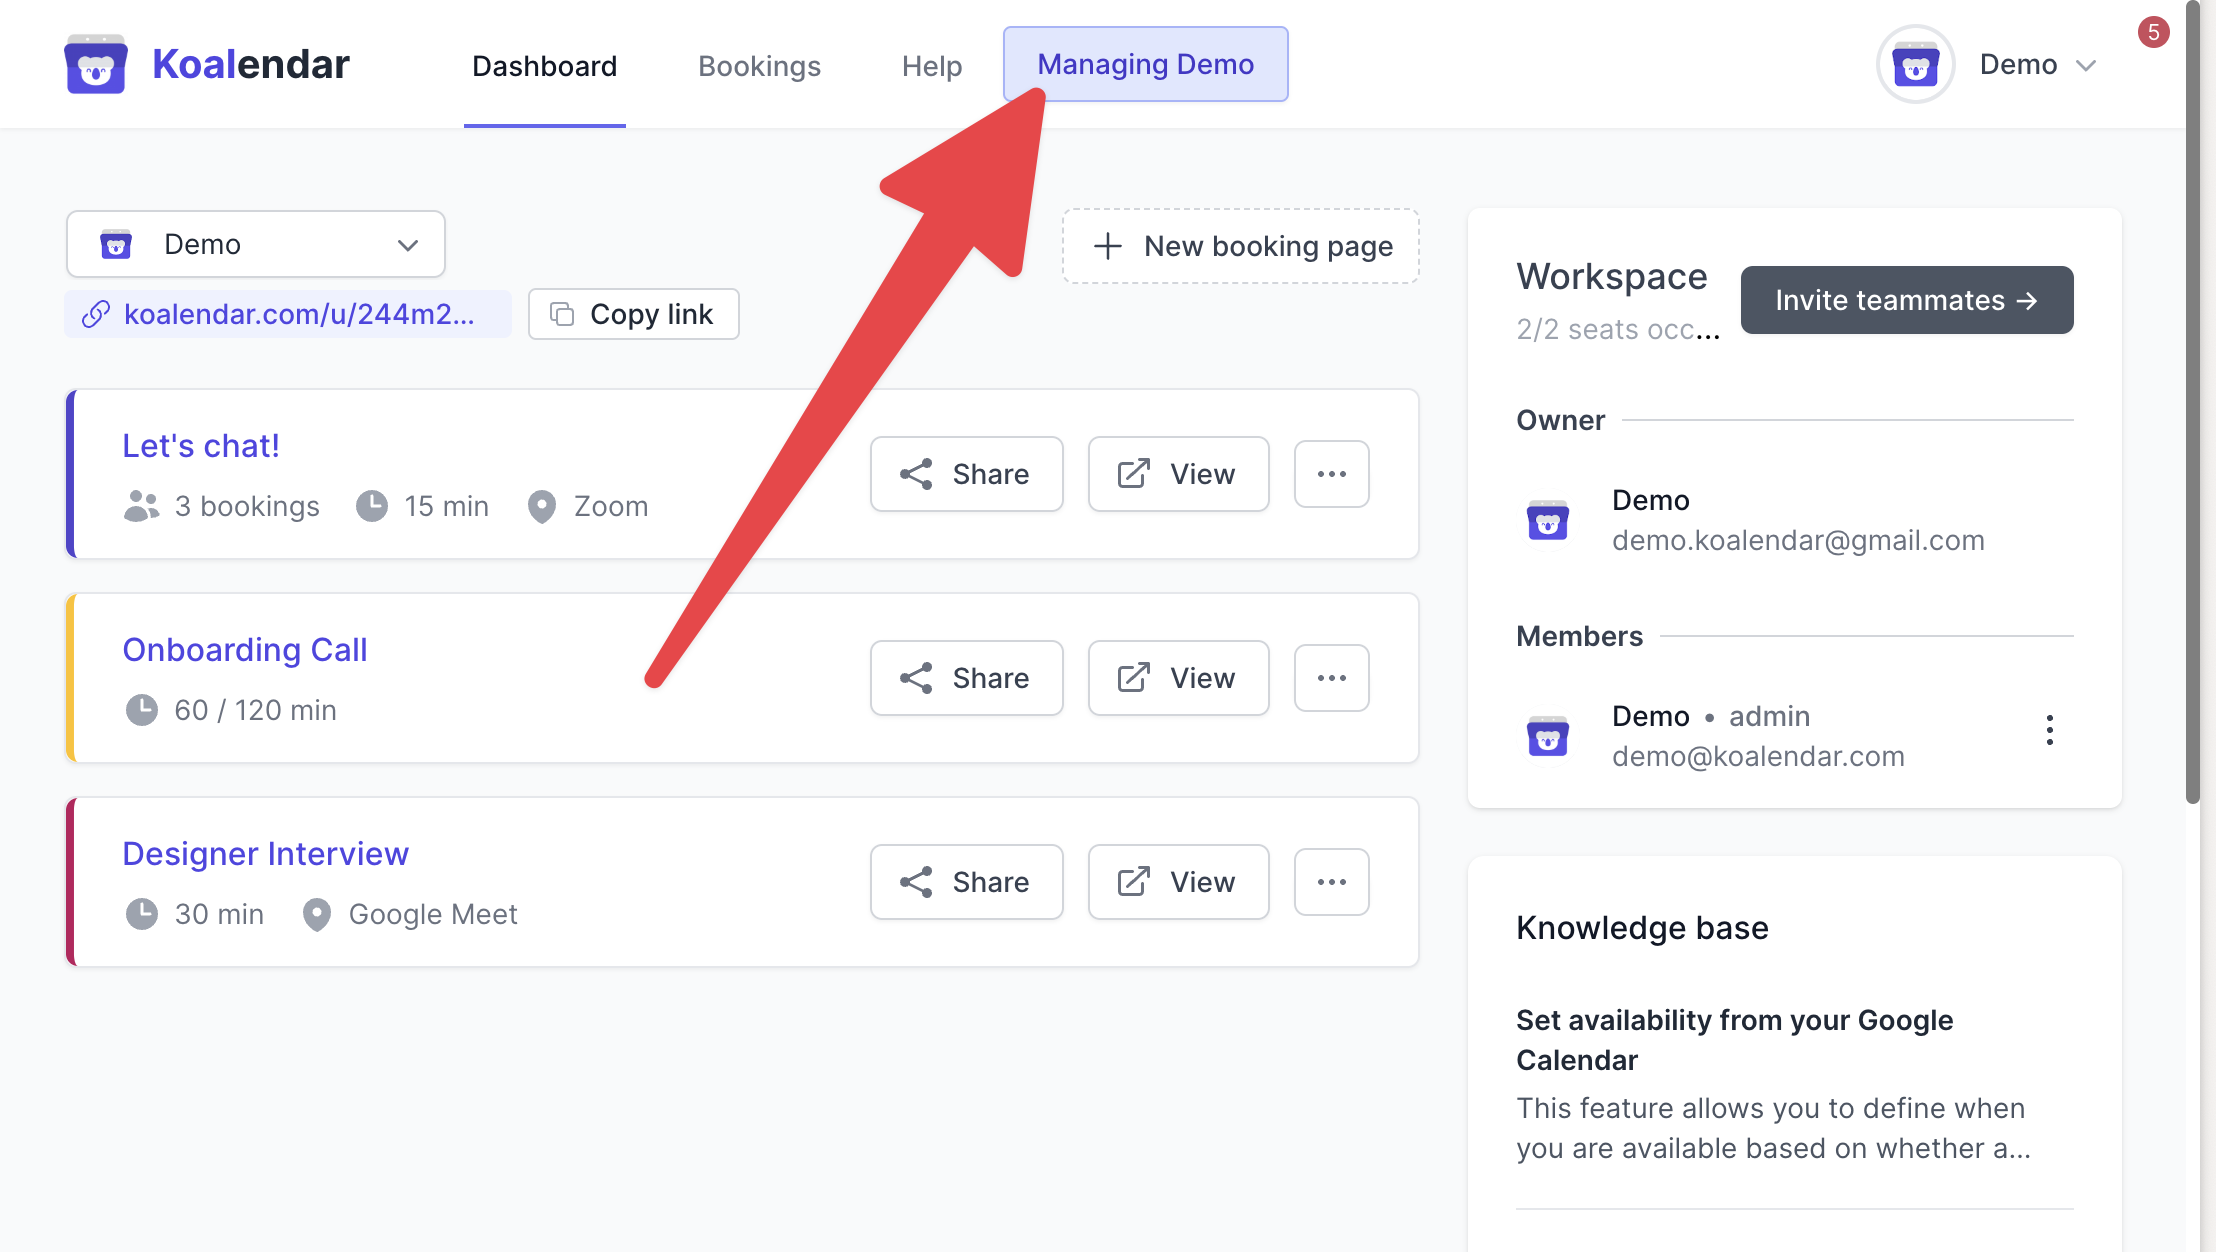
Task: Click the 30 min duration on Designer Interview
Action: pos(219,914)
